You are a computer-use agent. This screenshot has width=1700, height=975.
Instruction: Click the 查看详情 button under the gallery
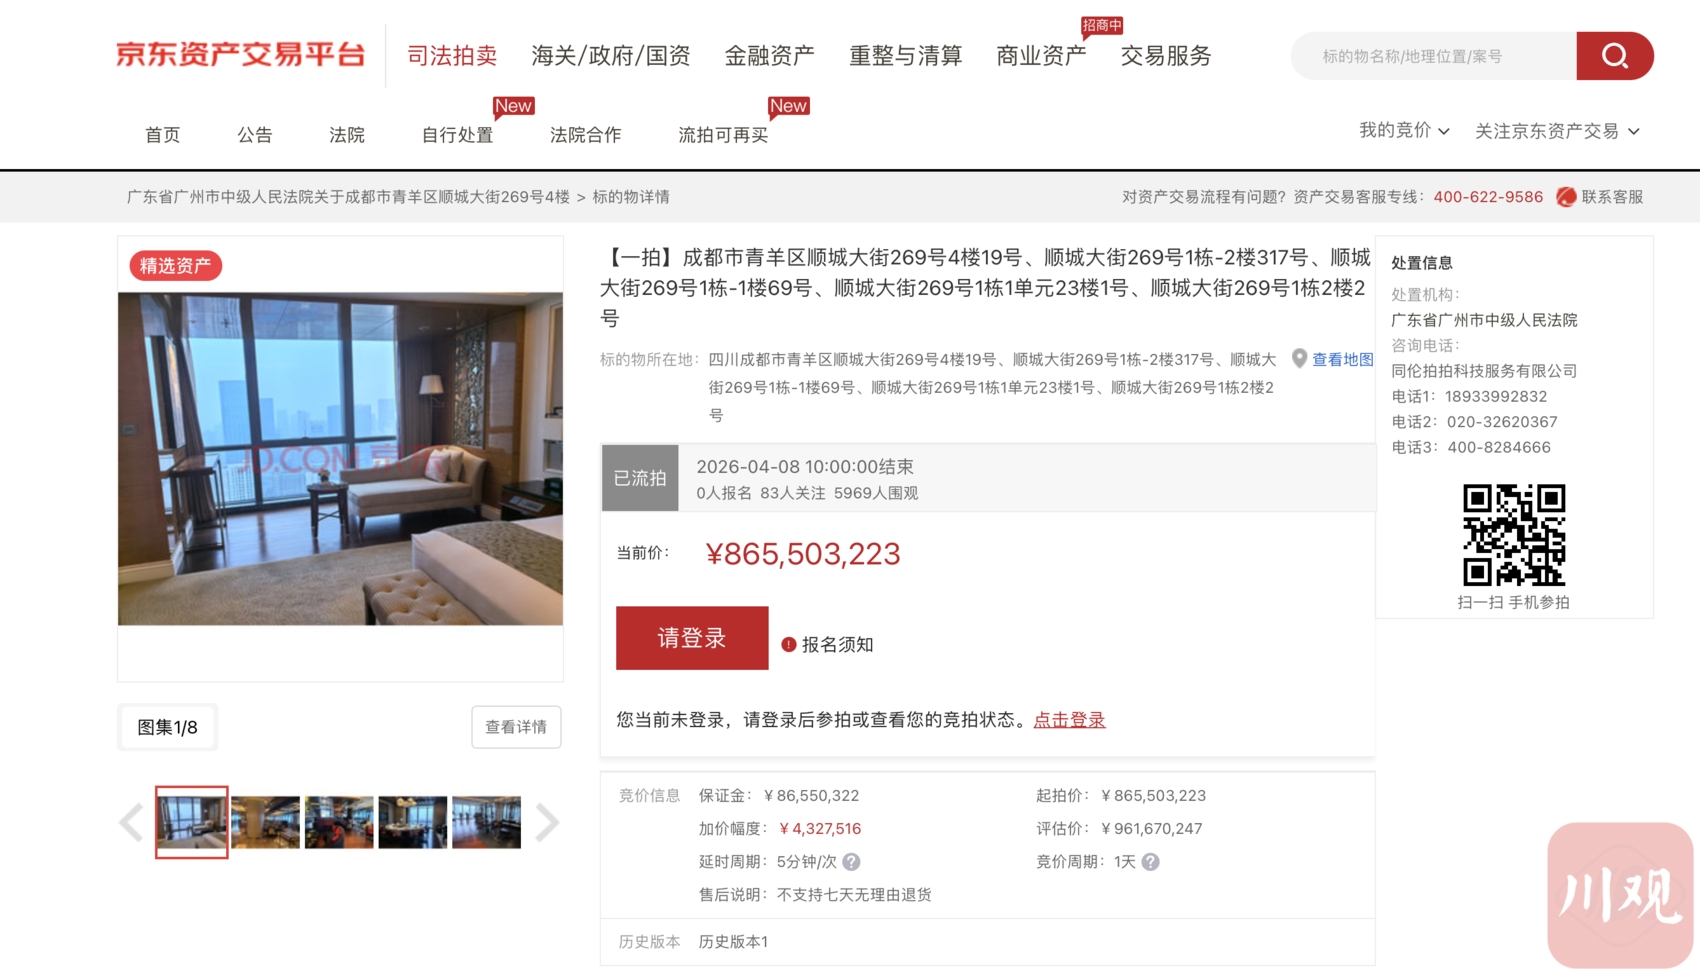click(516, 727)
